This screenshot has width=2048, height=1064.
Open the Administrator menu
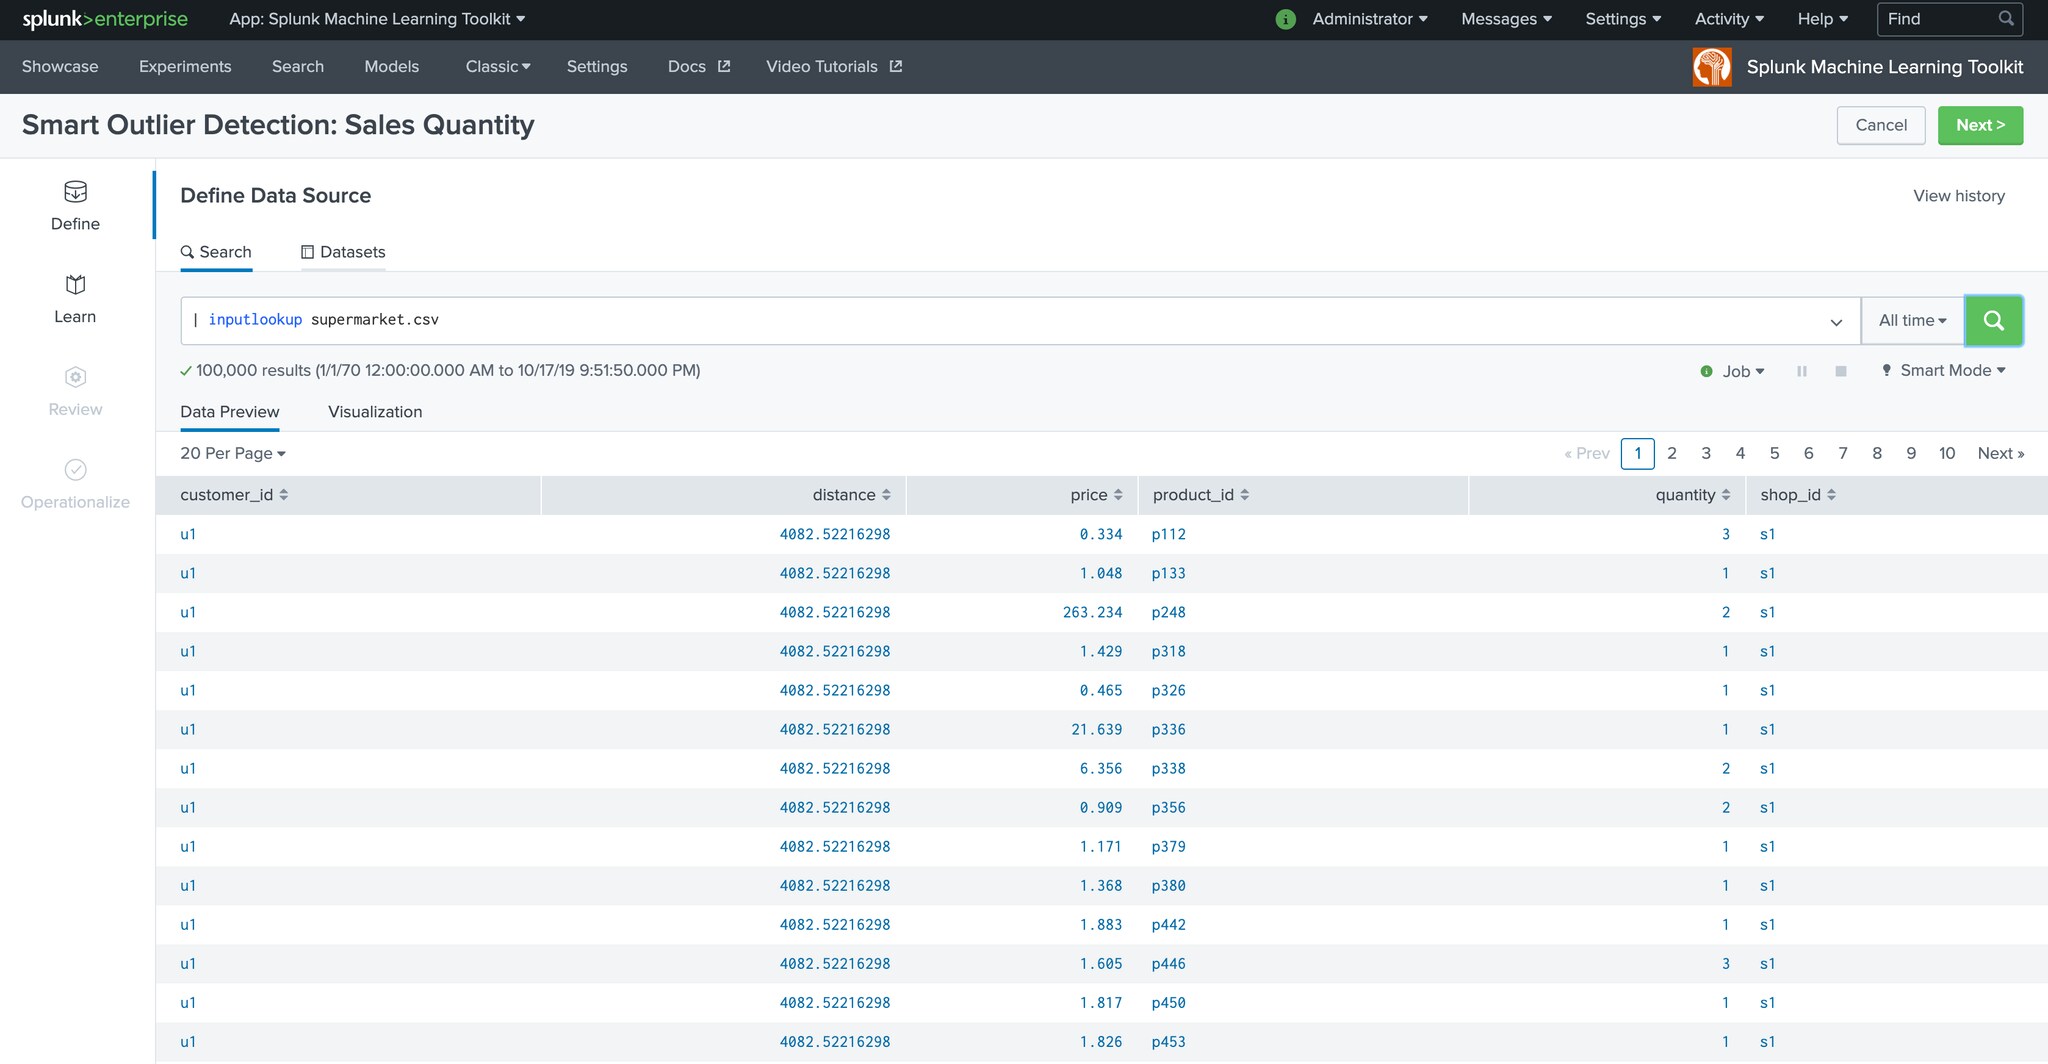[x=1369, y=19]
